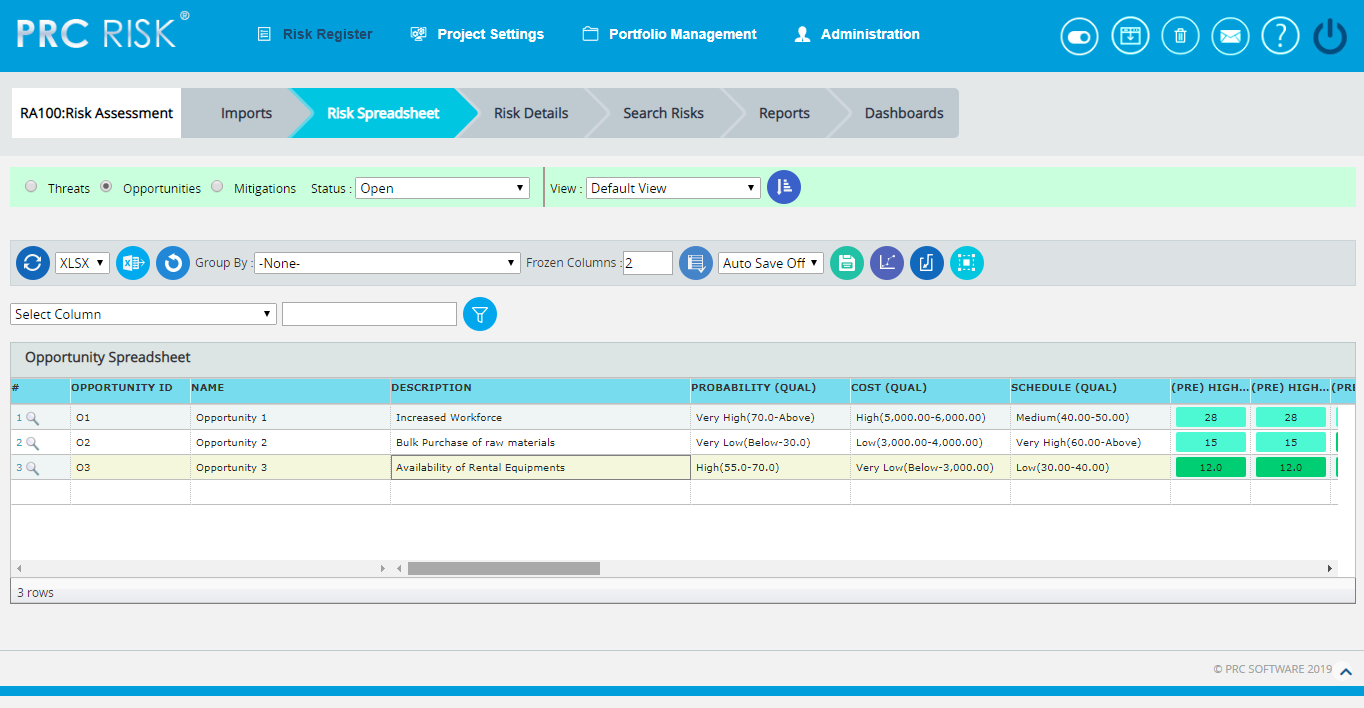This screenshot has height=708, width=1364.
Task: Open the help question mark icon
Action: [1281, 36]
